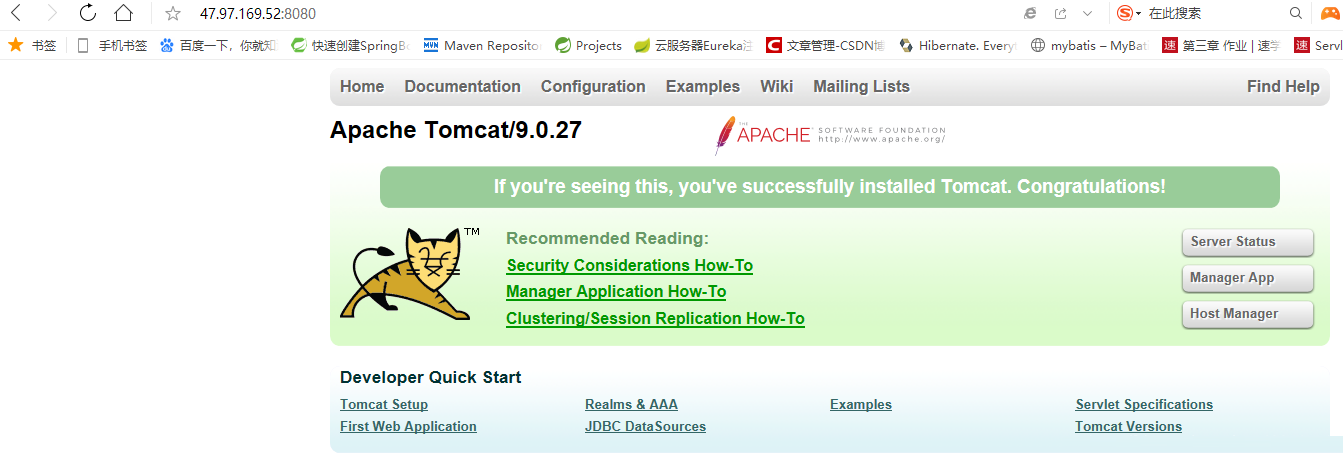This screenshot has width=1343, height=461.
Task: Open the Manager App button
Action: coord(1247,278)
